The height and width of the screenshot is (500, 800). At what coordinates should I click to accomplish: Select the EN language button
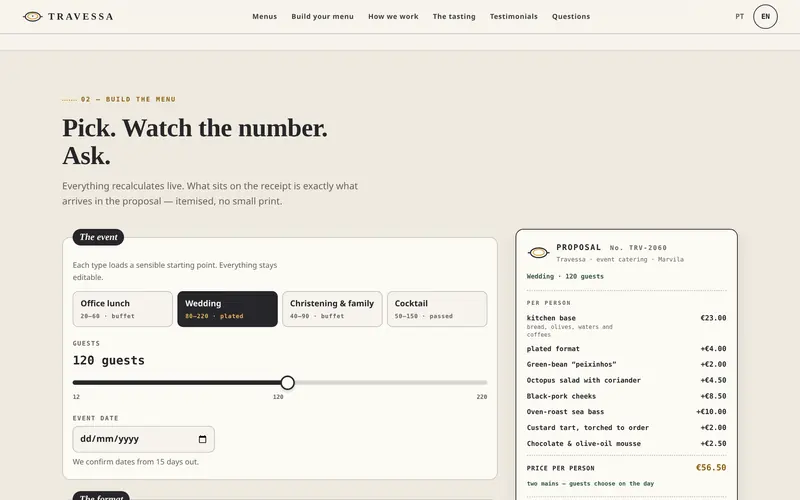point(765,16)
